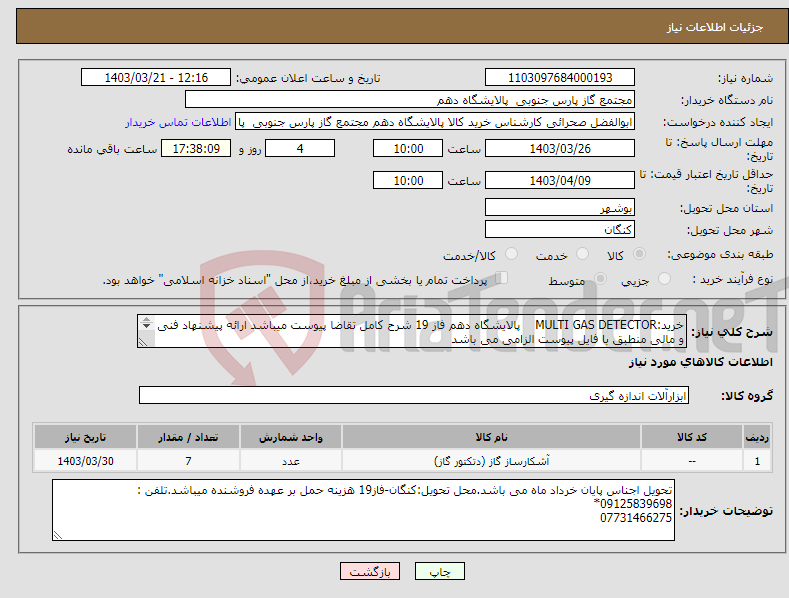This screenshot has width=789, height=598.
Task: Click the description box scroll down arrow
Action: pyautogui.click(x=146, y=326)
